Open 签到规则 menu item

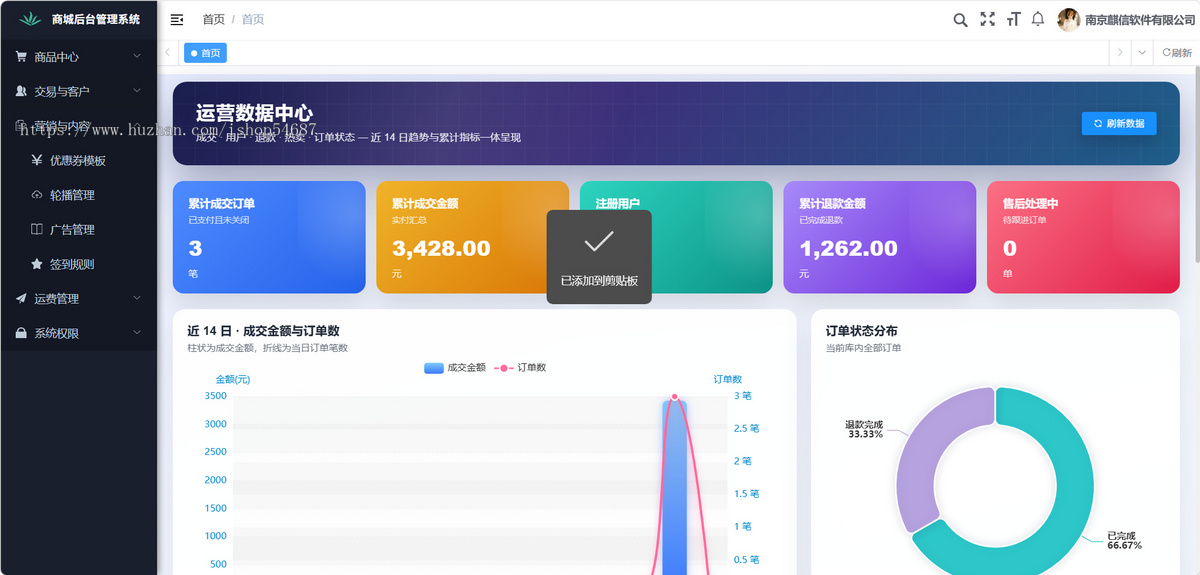[72, 264]
